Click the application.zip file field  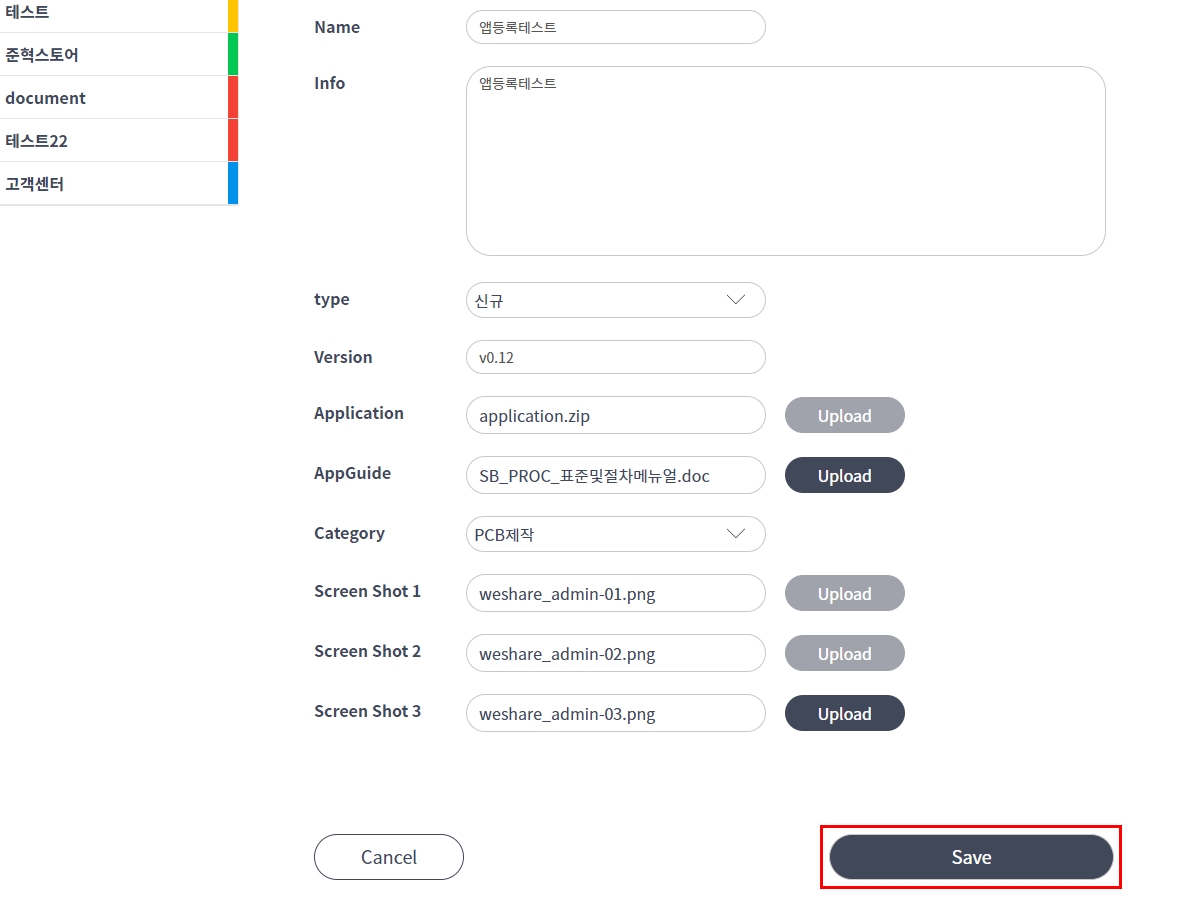pyautogui.click(x=615, y=415)
